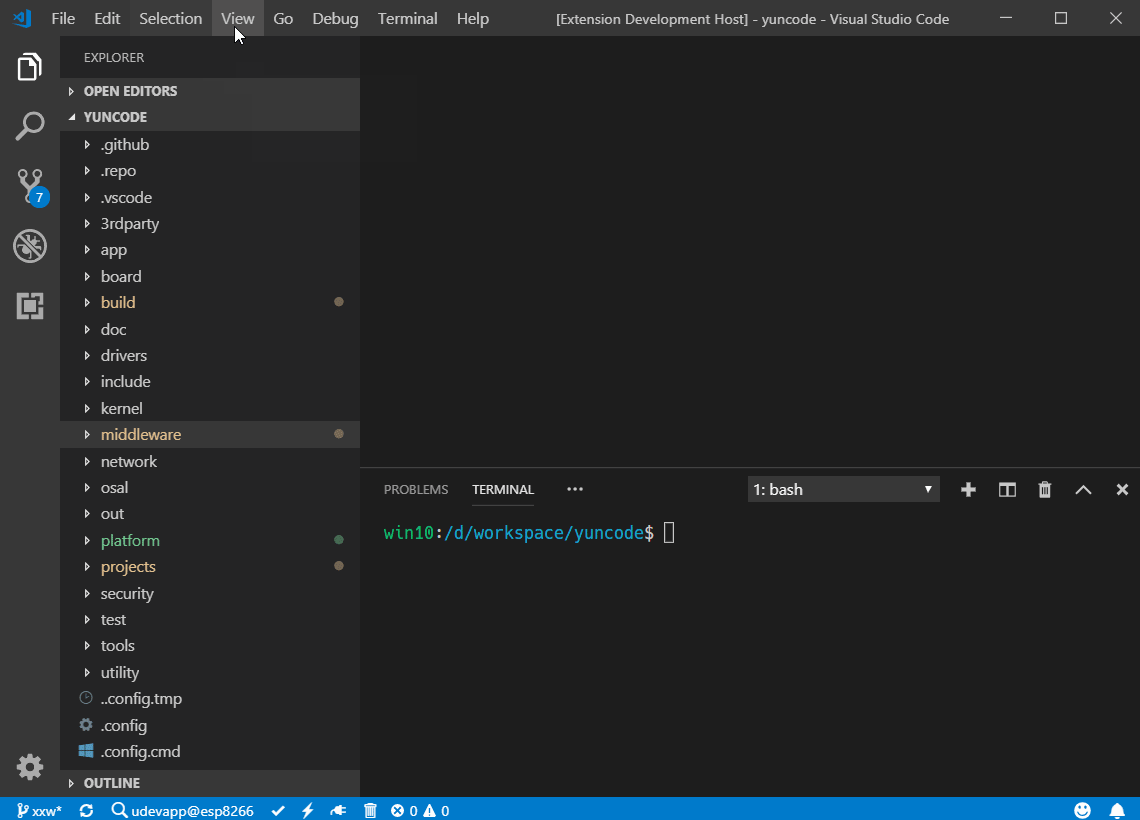The width and height of the screenshot is (1140, 820).
Task: Open the View menu
Action: (238, 18)
